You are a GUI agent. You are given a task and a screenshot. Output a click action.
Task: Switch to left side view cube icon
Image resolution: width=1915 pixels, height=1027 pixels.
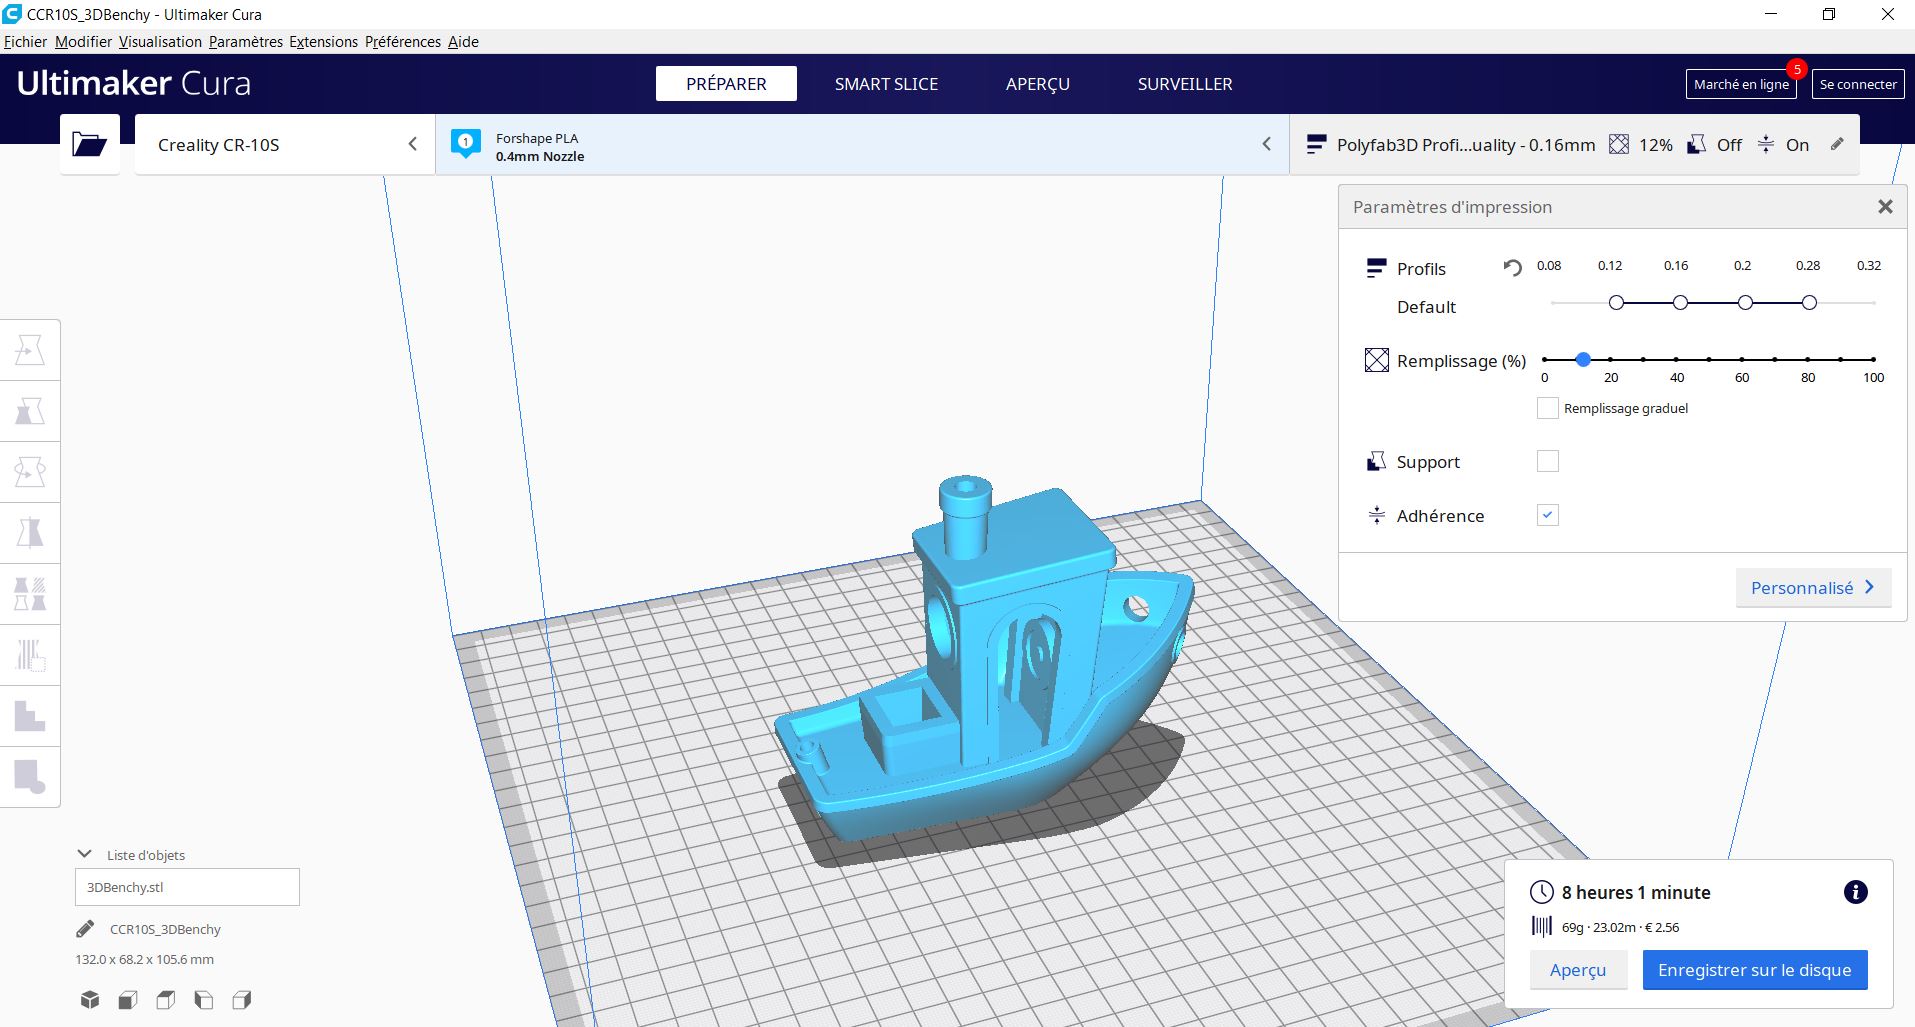(204, 999)
